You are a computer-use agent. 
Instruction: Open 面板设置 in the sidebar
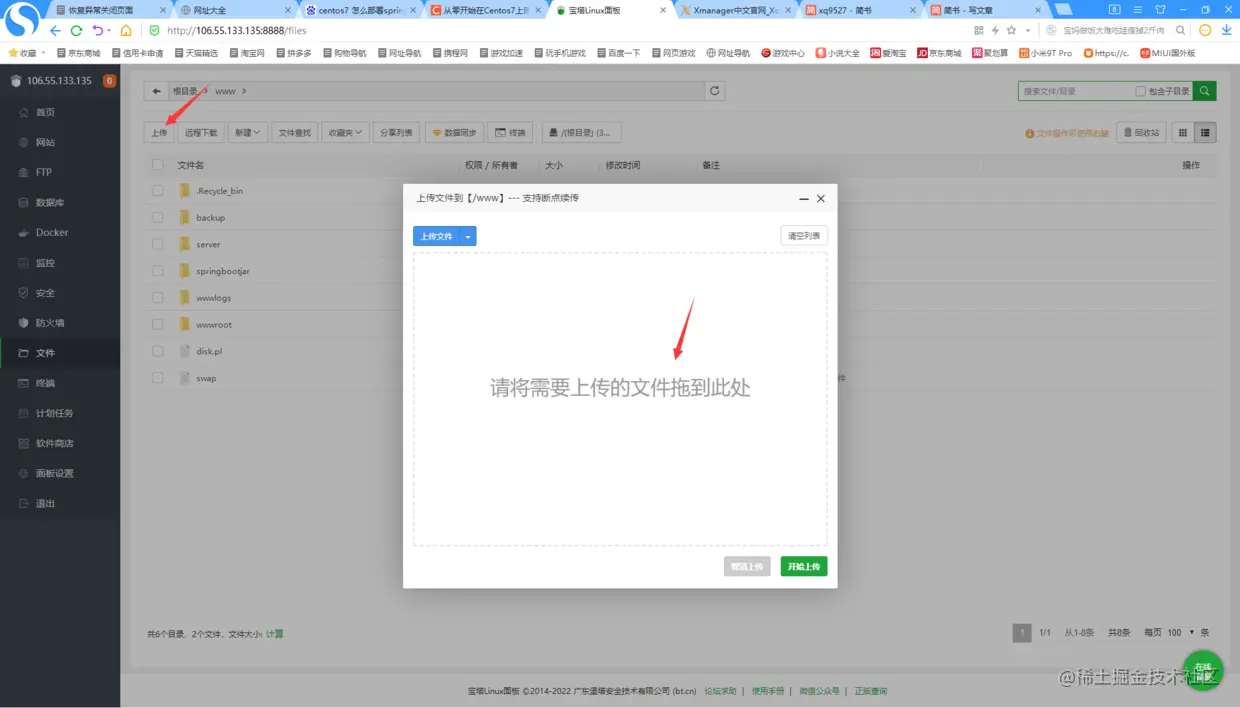(x=55, y=473)
